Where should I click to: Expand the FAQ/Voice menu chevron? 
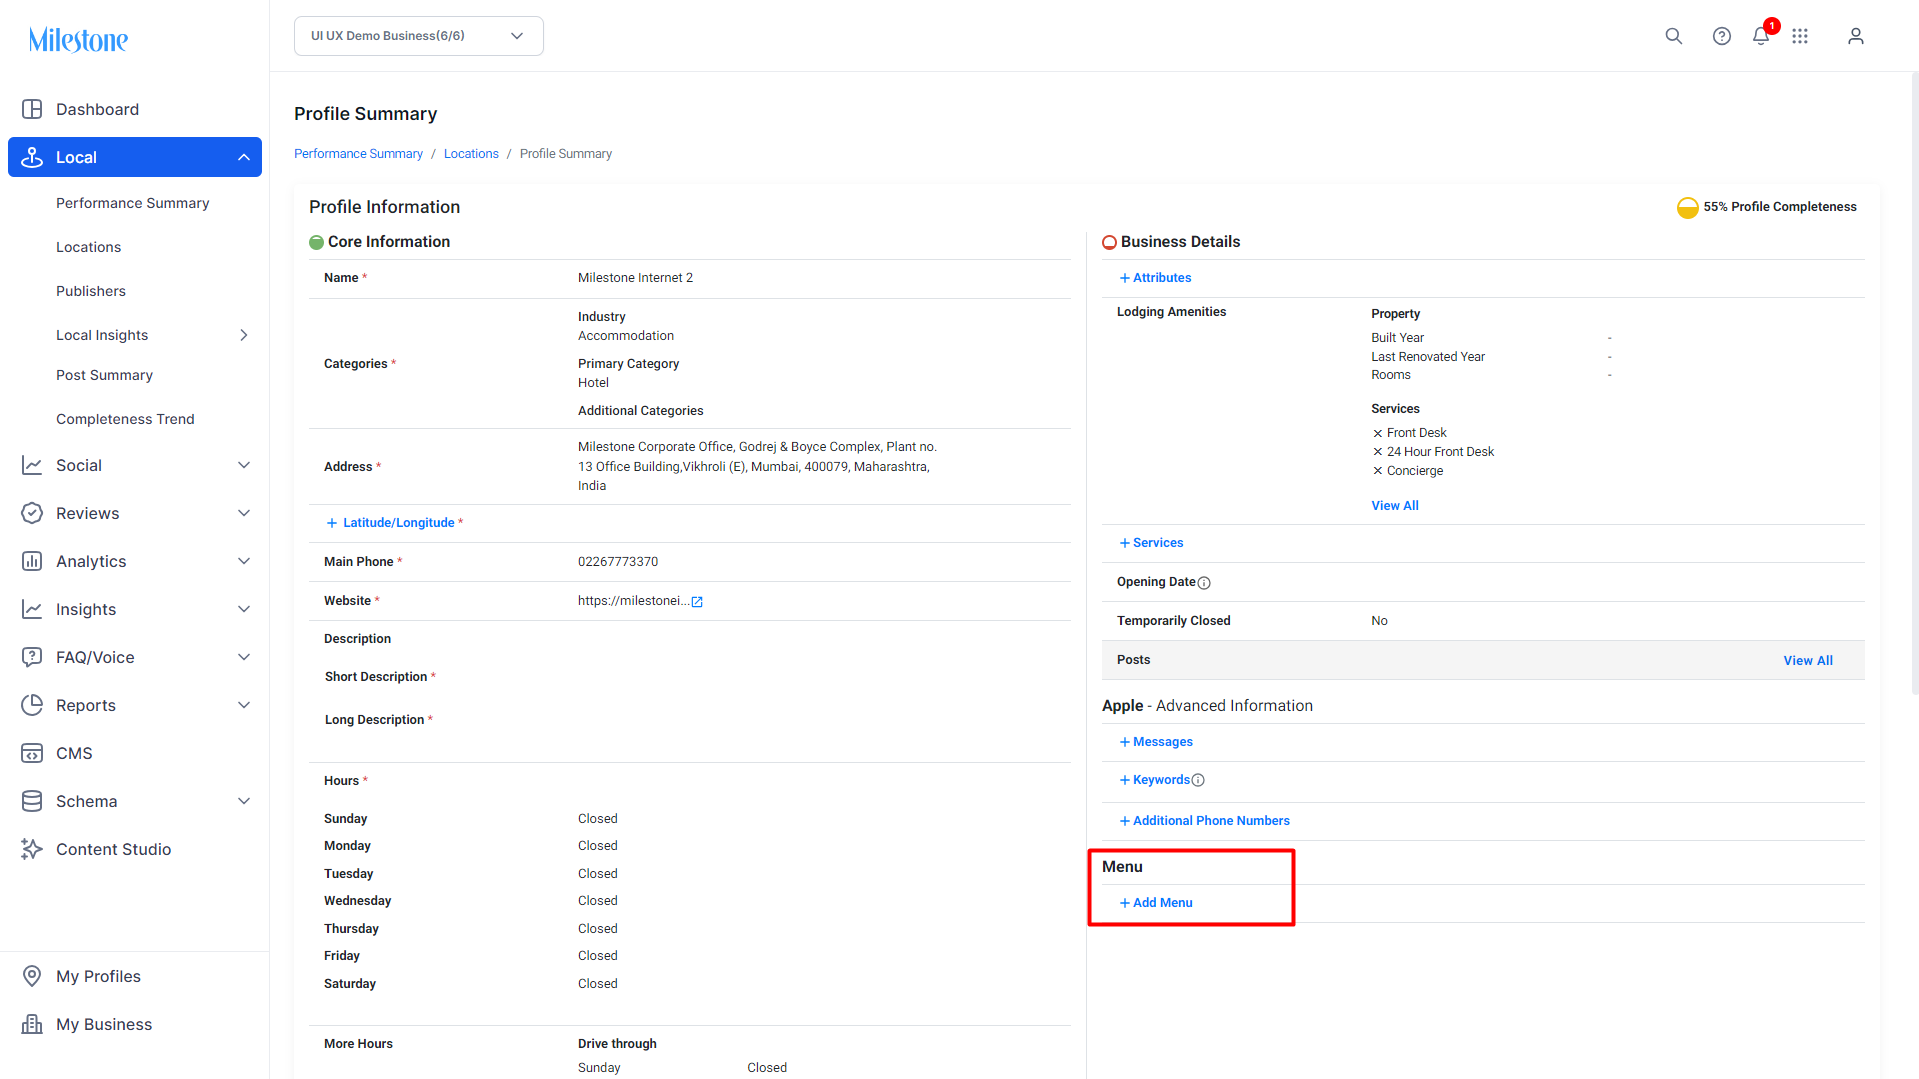tap(244, 657)
